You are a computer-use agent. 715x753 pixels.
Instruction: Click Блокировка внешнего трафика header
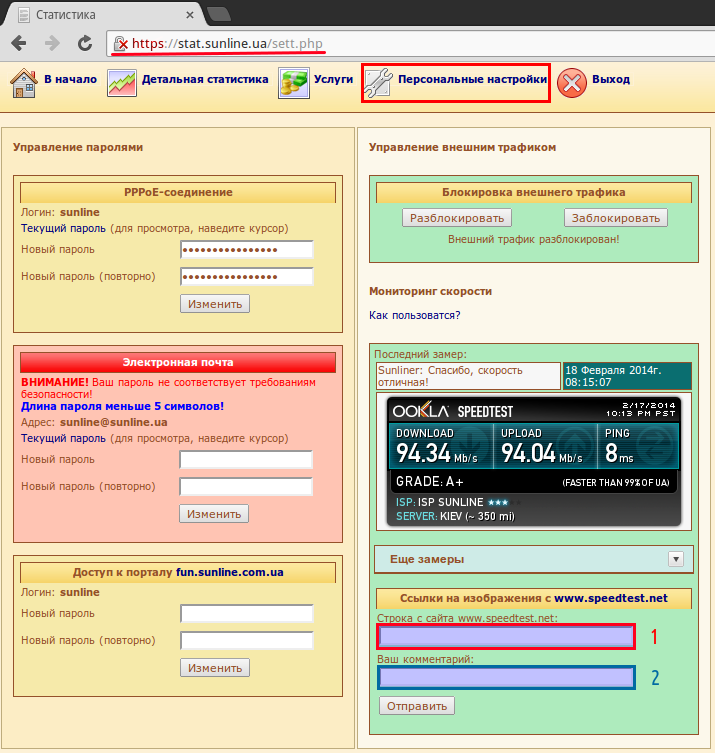(533, 192)
